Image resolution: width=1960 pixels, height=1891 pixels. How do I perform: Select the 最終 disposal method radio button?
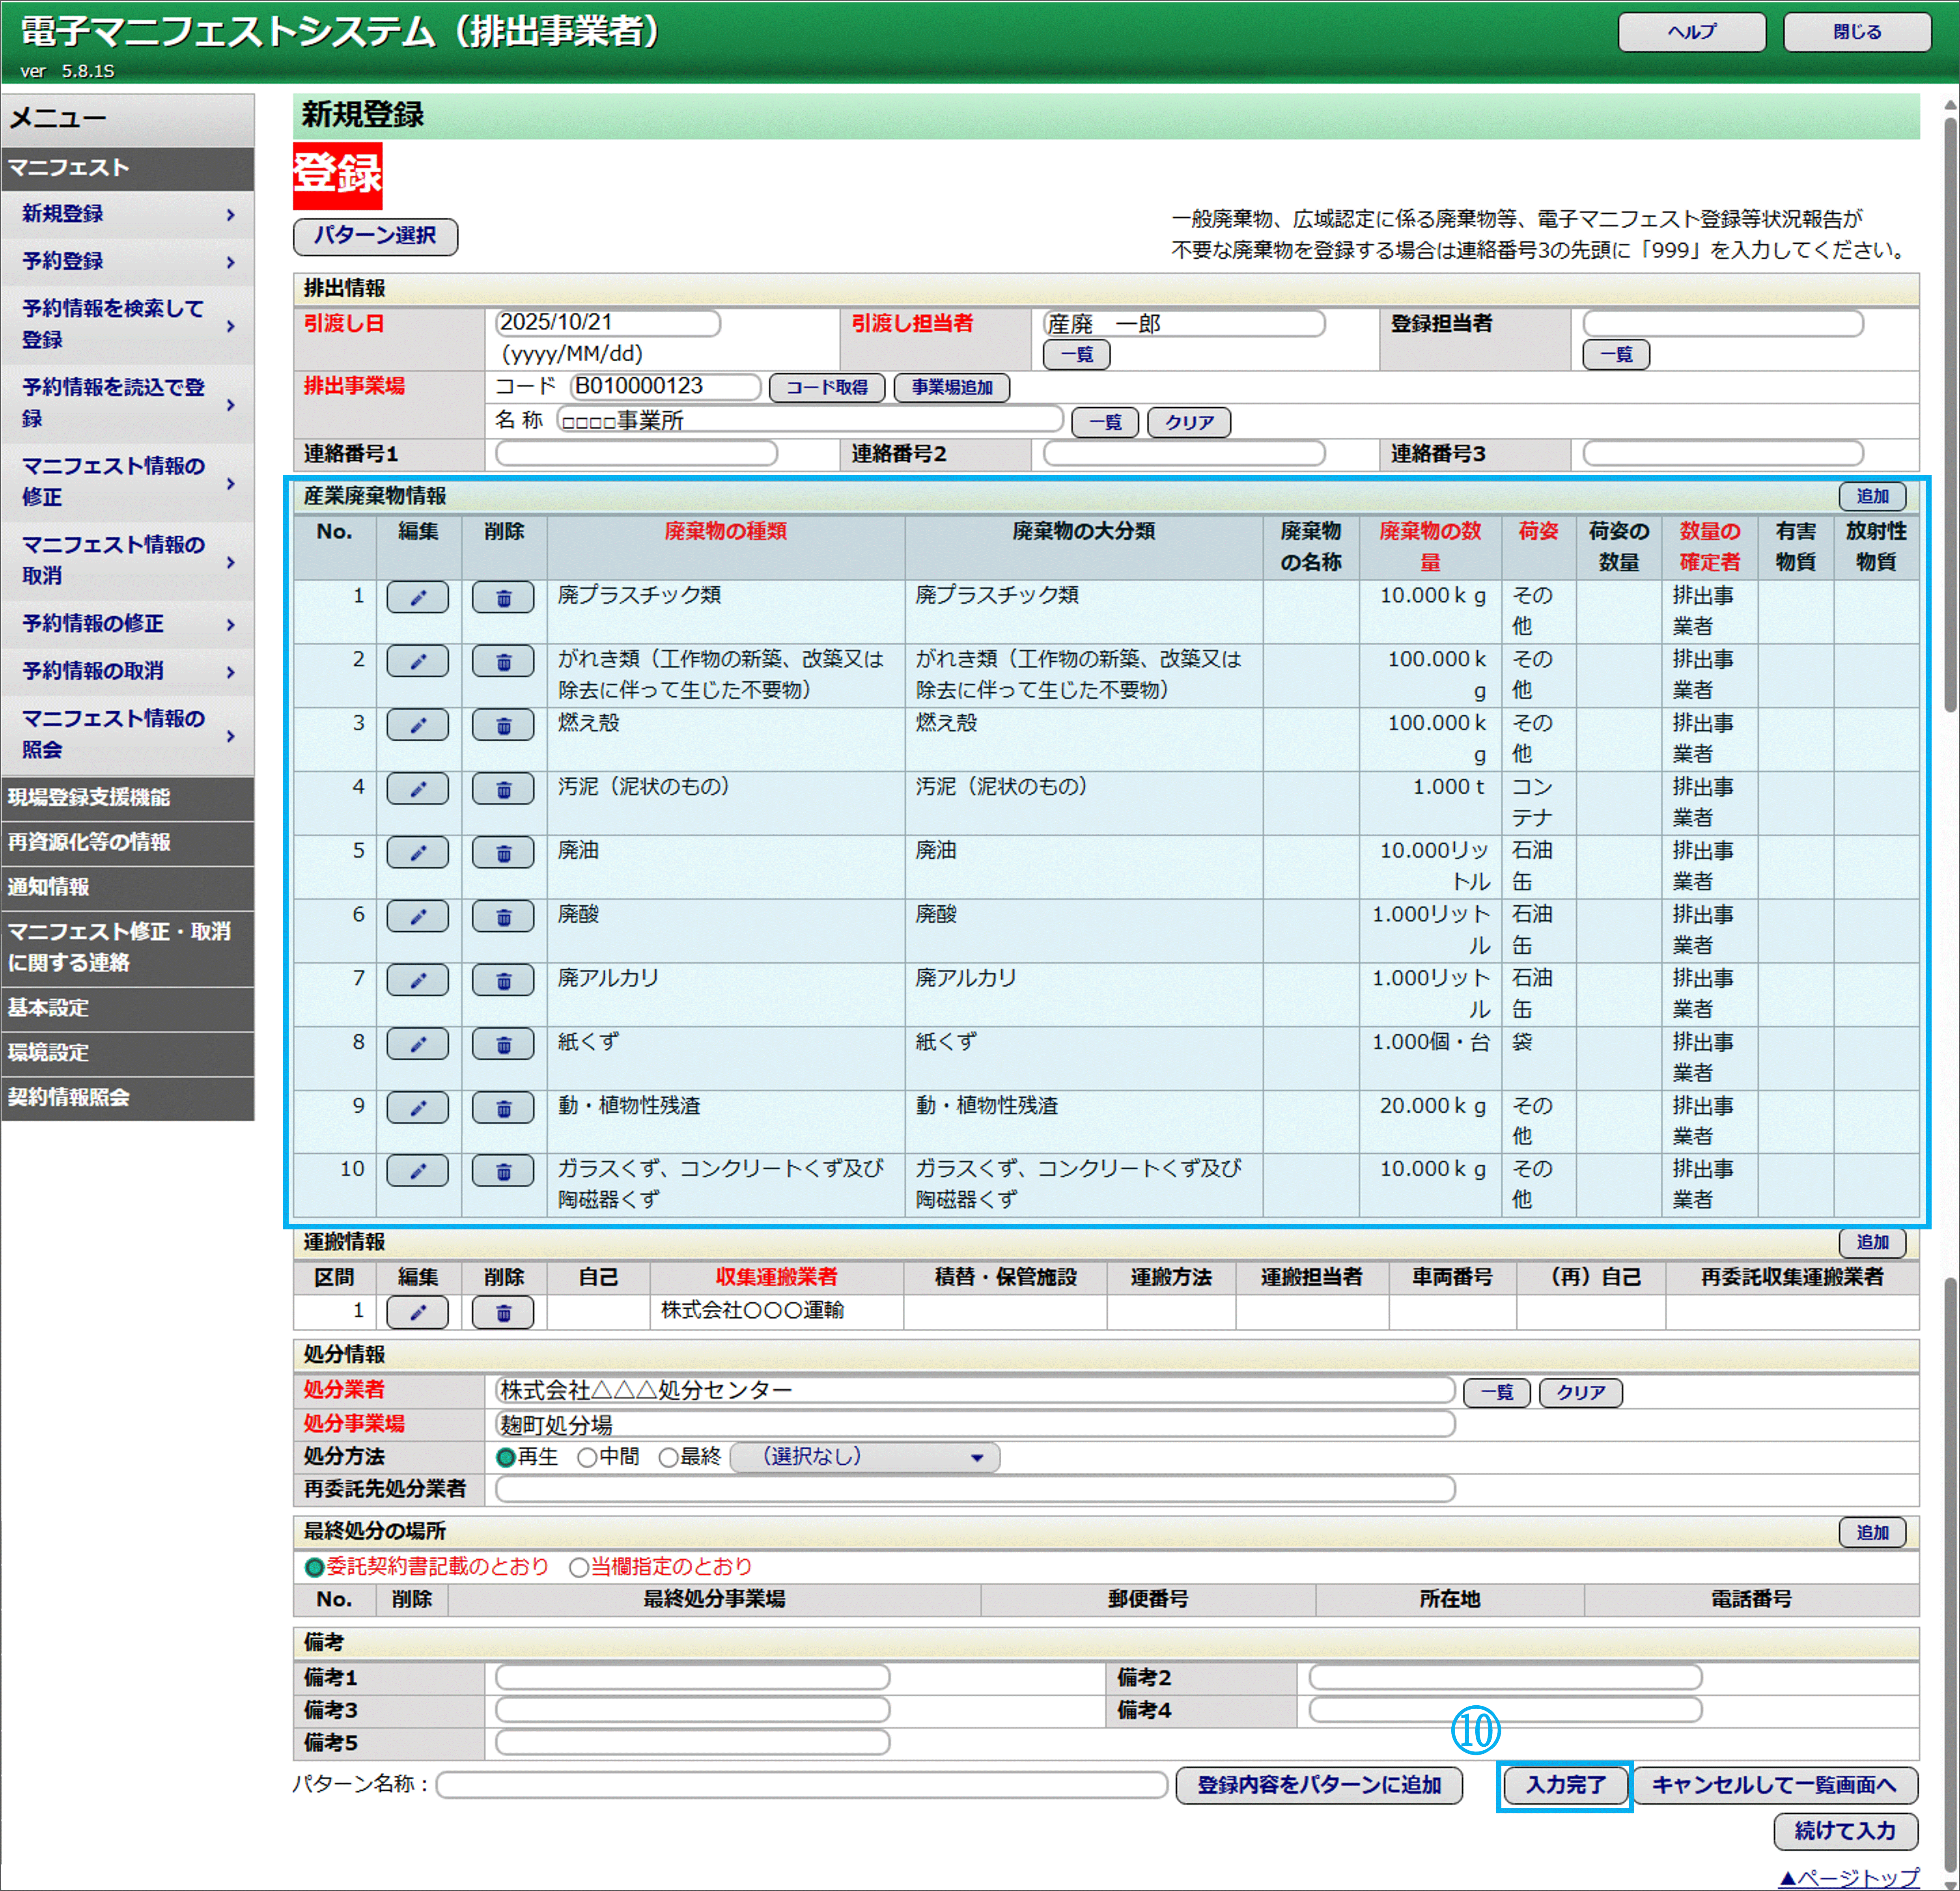[x=669, y=1457]
